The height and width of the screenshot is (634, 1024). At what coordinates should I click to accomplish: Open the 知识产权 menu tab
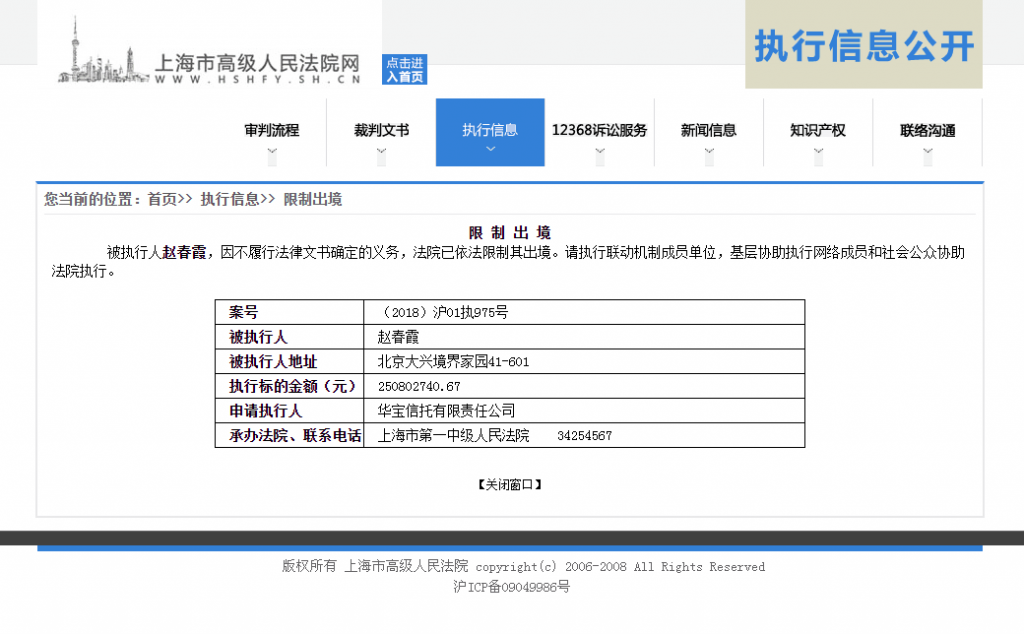click(817, 130)
